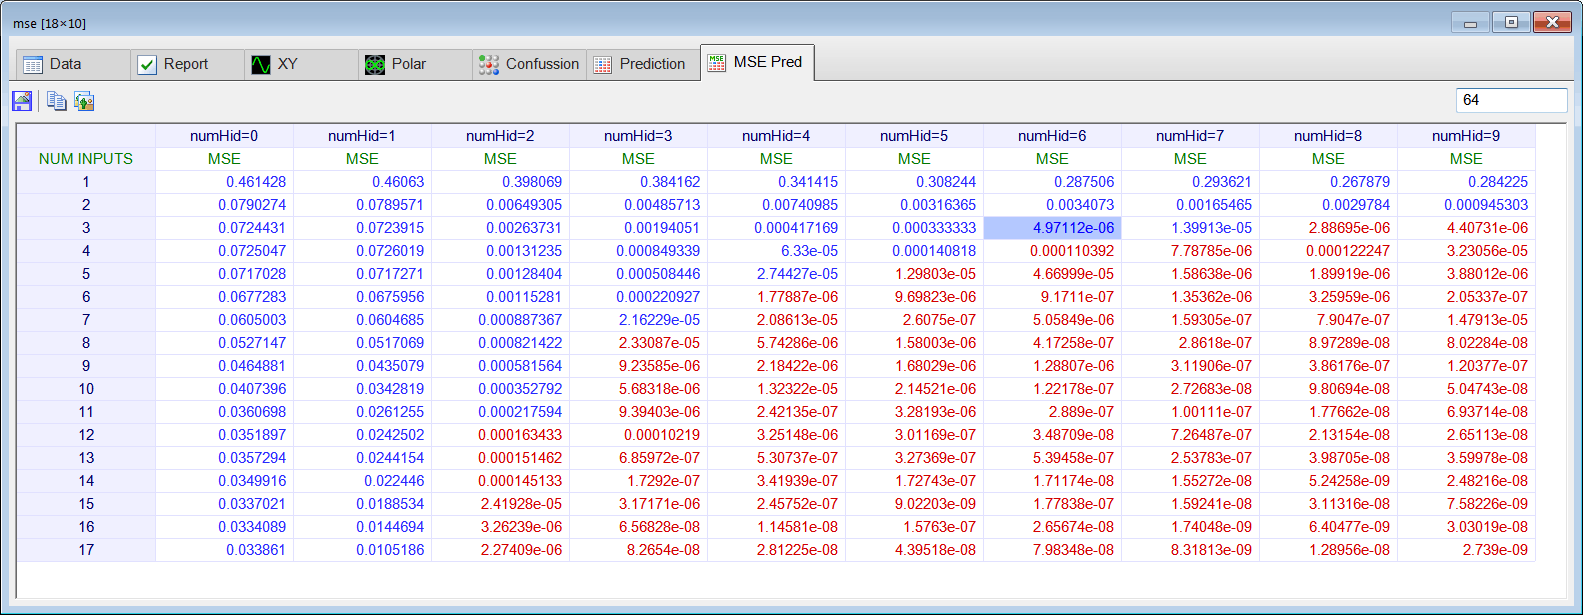Click the MSE subheader under numHid=9
Image resolution: width=1583 pixels, height=615 pixels.
tap(1466, 159)
